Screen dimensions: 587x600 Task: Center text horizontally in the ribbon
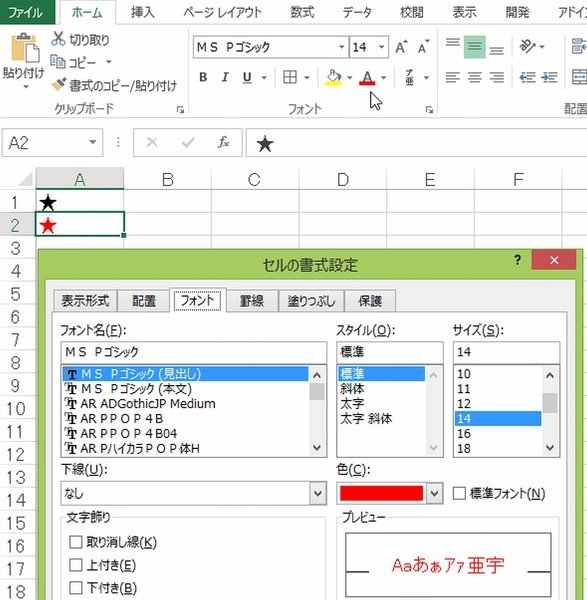[x=474, y=77]
